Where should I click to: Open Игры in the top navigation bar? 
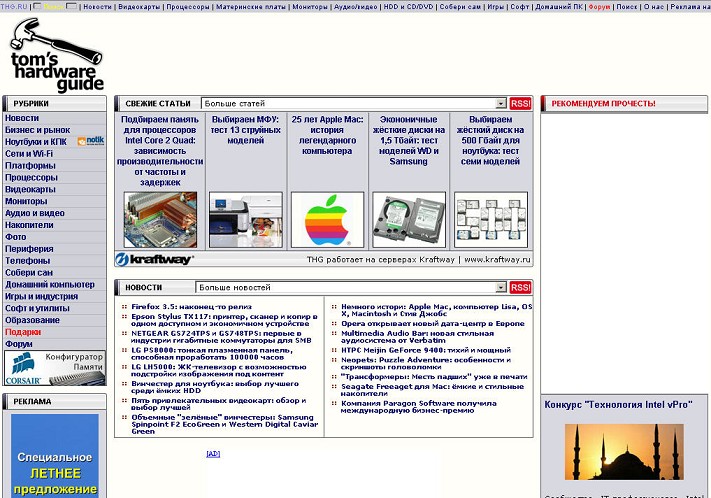click(x=496, y=7)
